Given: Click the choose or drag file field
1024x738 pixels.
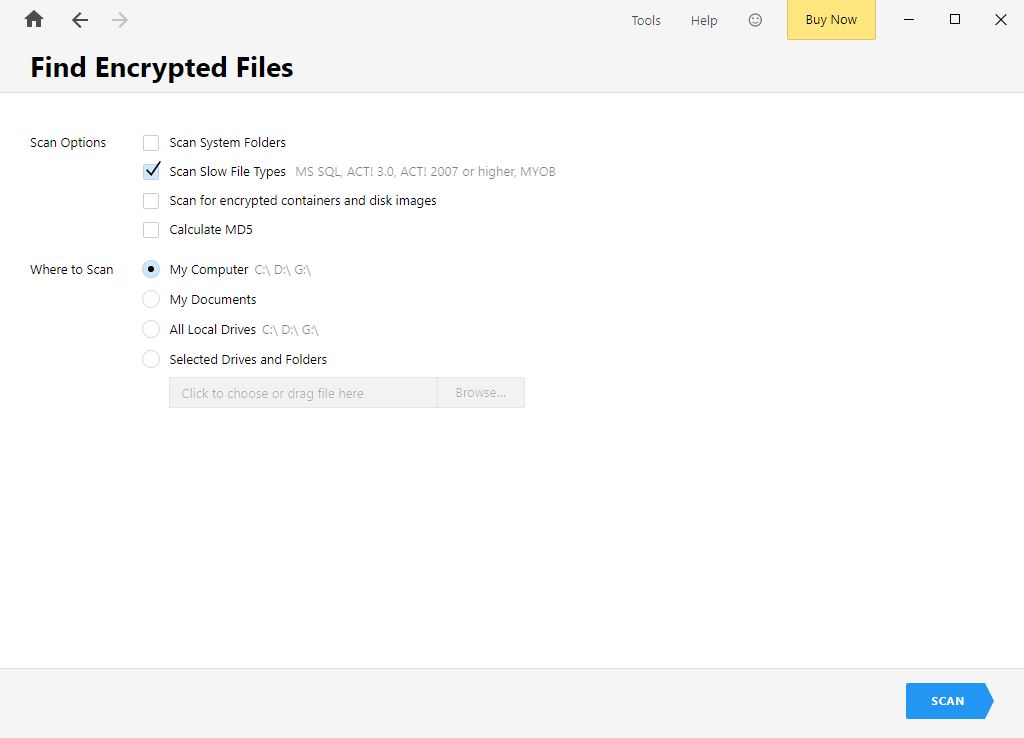Looking at the screenshot, I should (x=303, y=393).
